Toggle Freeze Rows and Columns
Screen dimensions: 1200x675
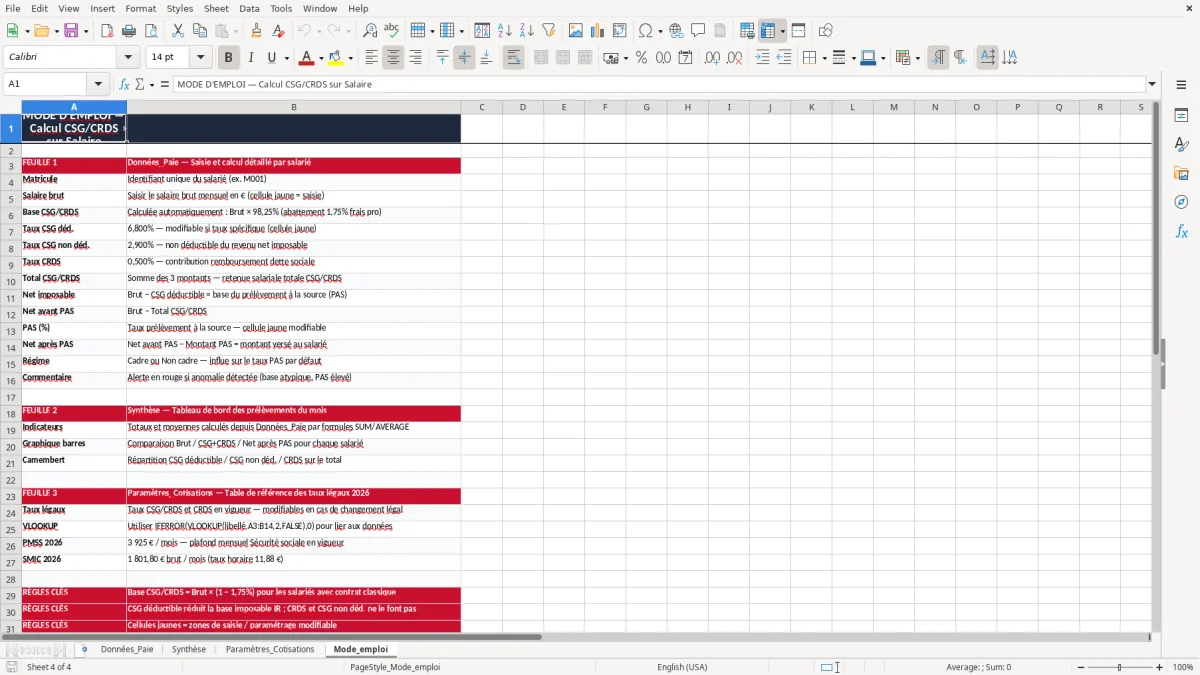(768, 31)
